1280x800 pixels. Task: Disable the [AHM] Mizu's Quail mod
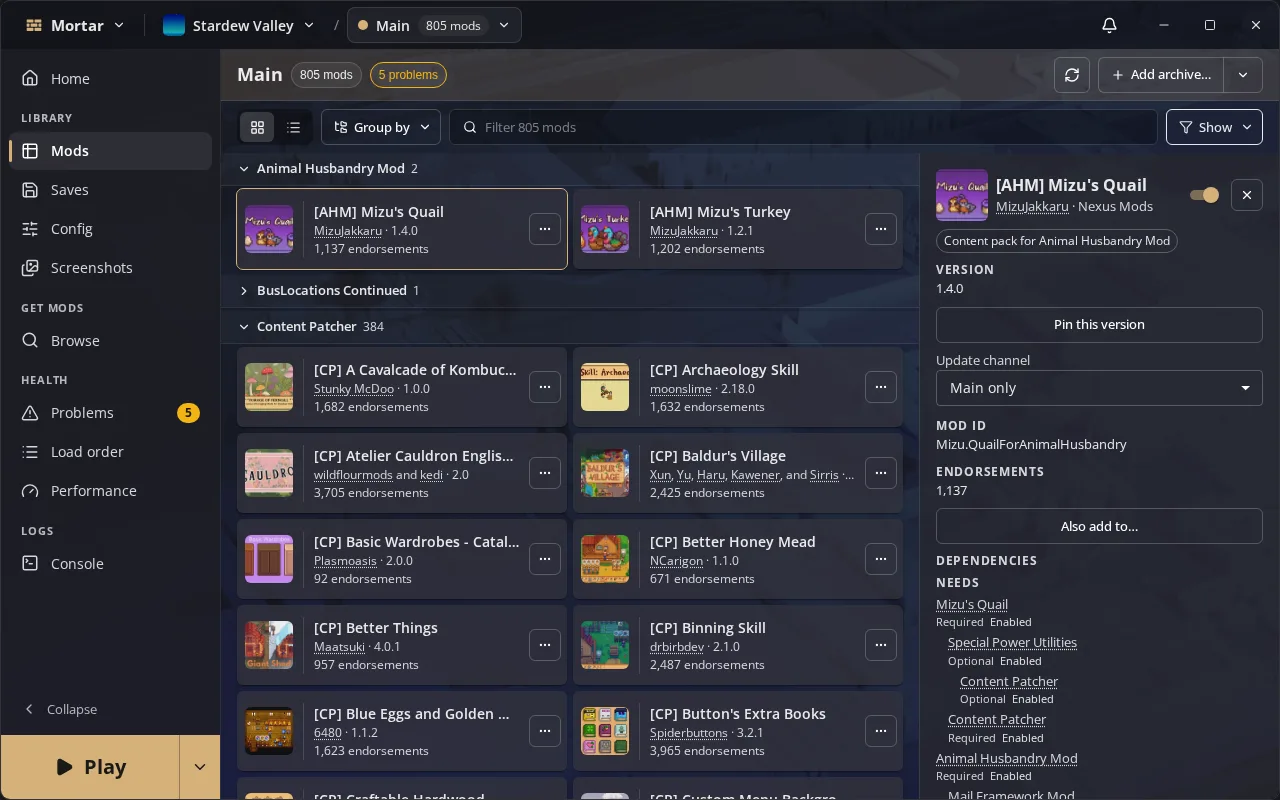coord(1204,195)
